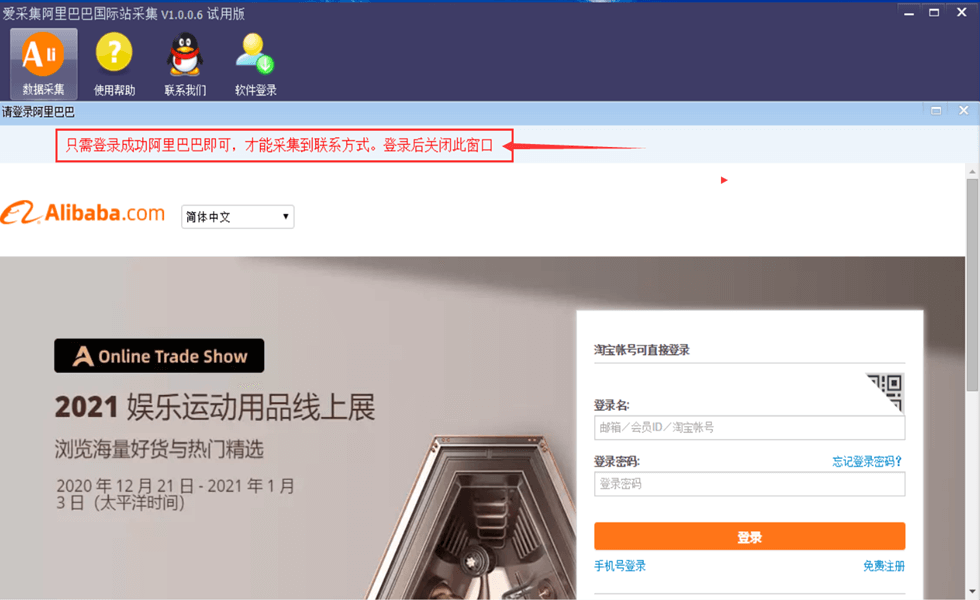Minimize the main application window
The width and height of the screenshot is (980, 600).
908,12
